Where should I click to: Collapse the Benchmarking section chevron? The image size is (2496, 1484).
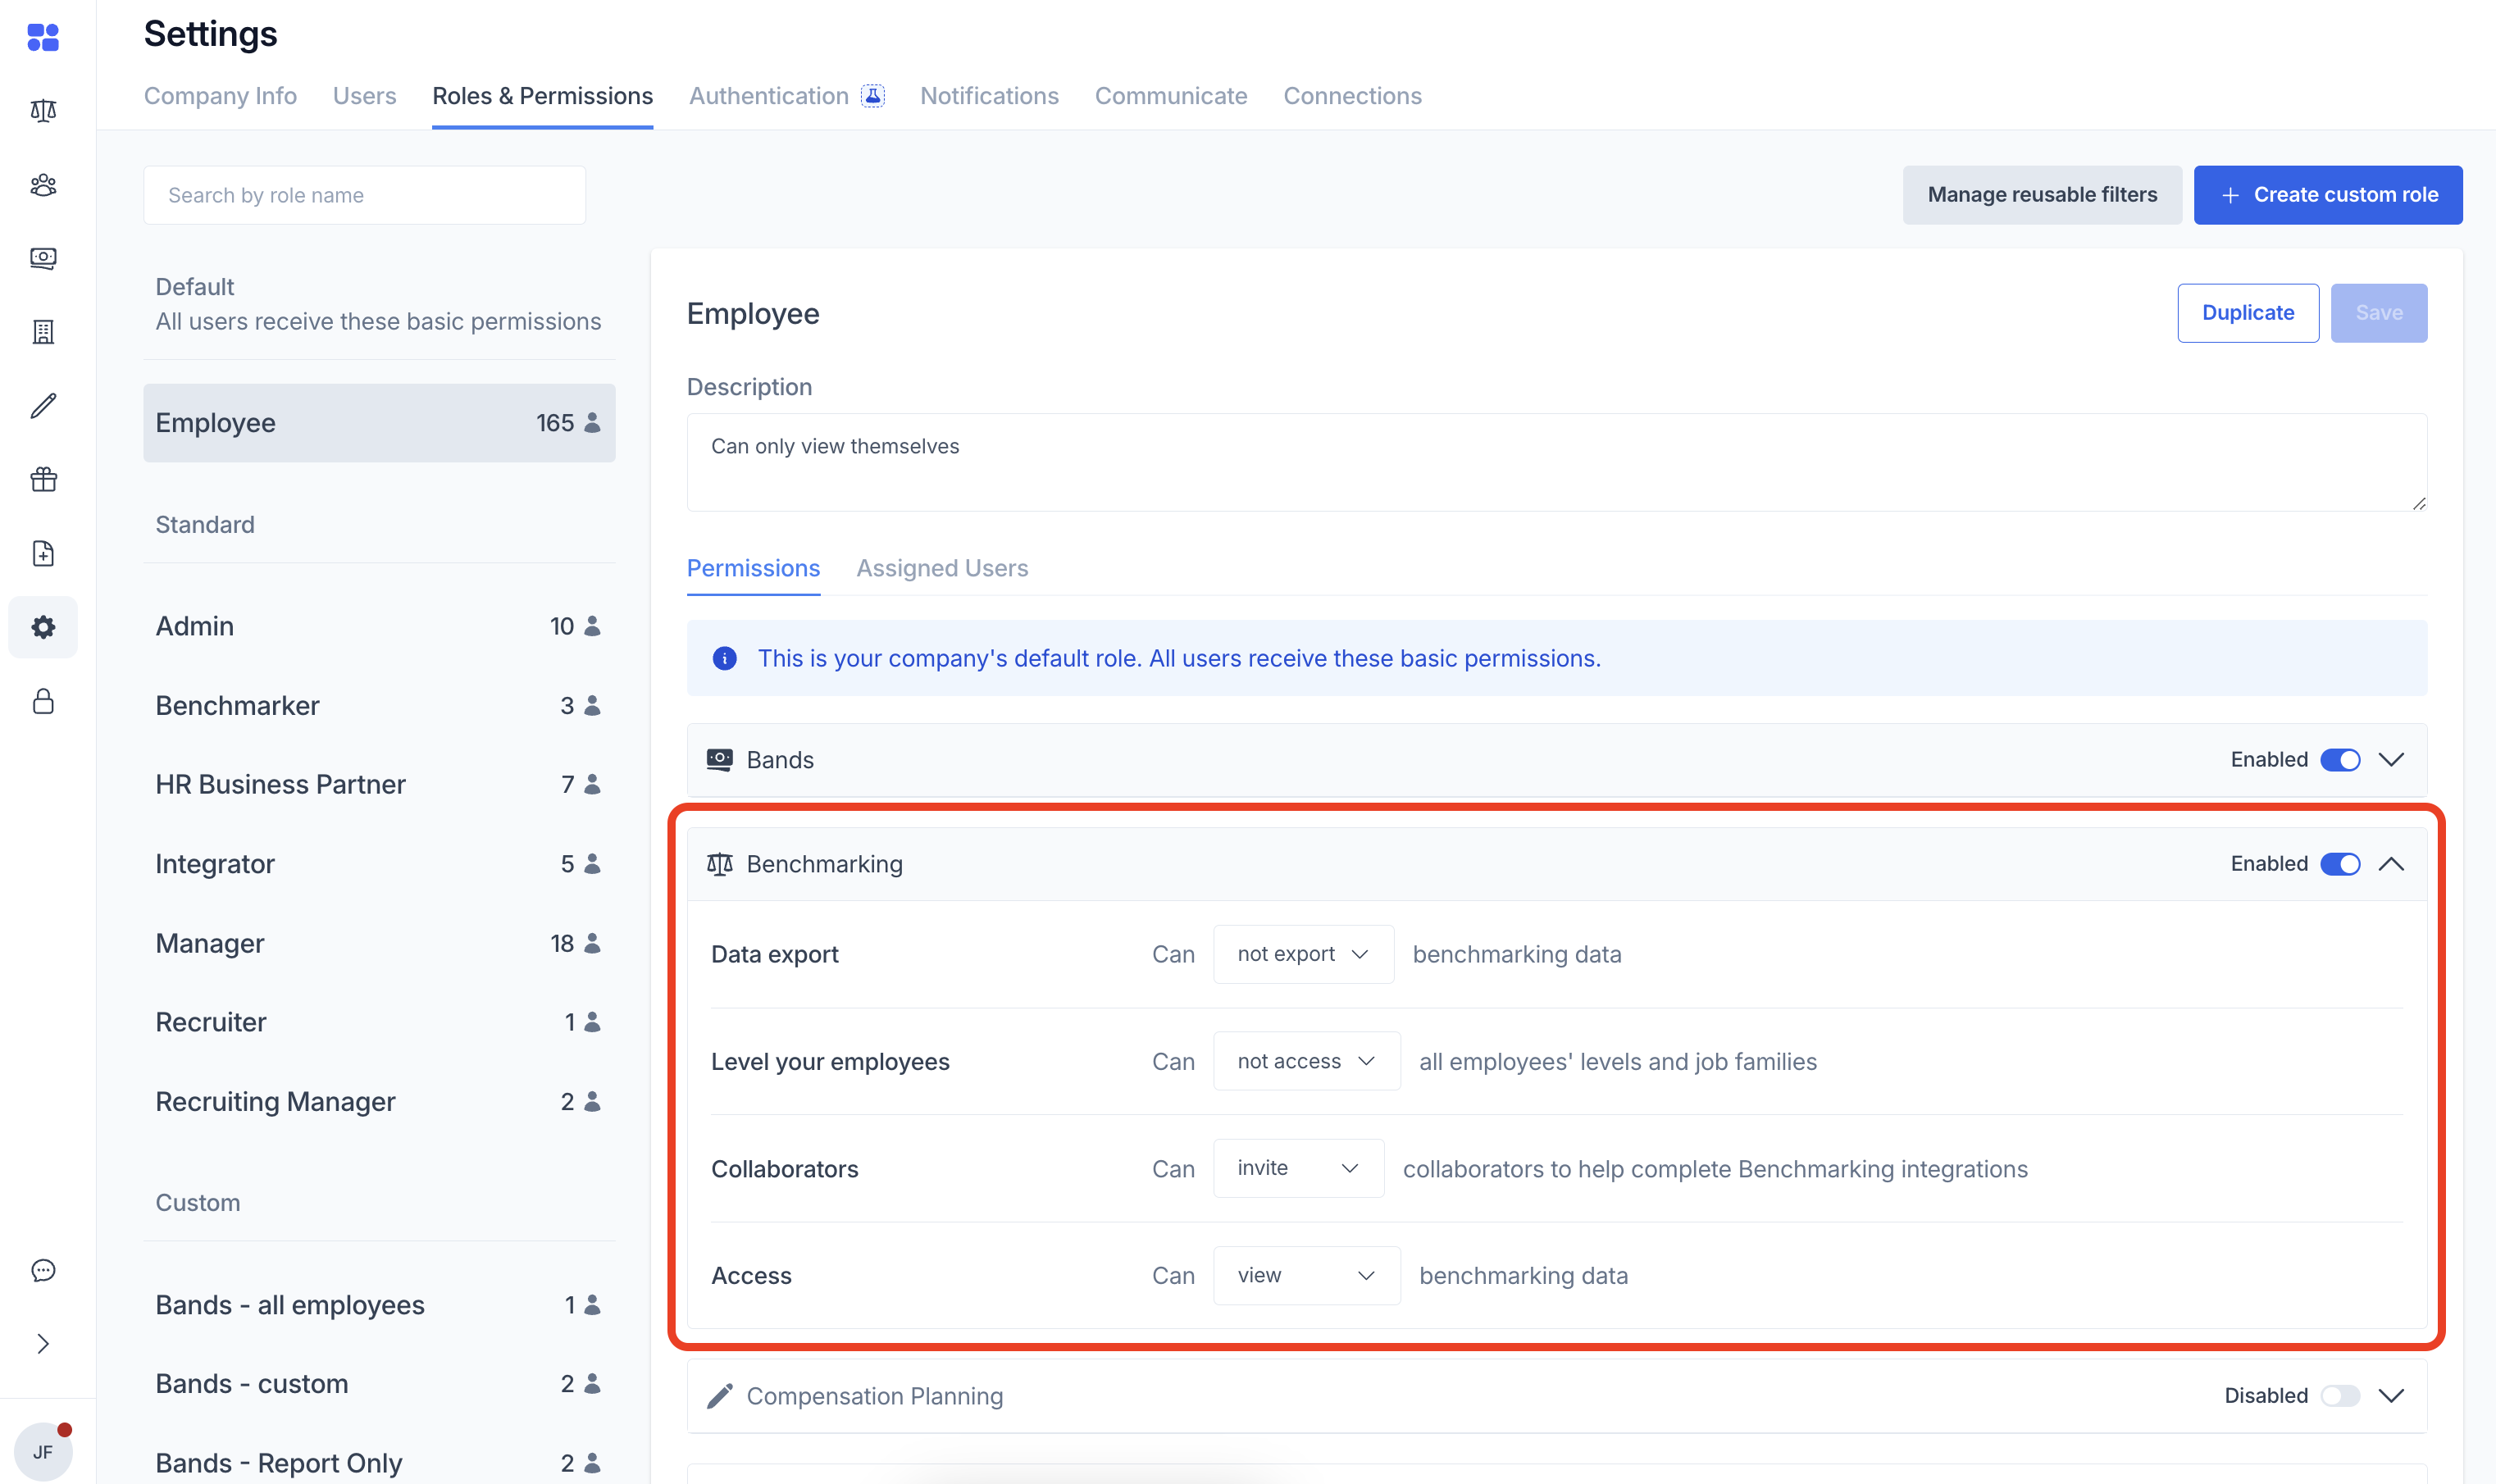click(2393, 863)
